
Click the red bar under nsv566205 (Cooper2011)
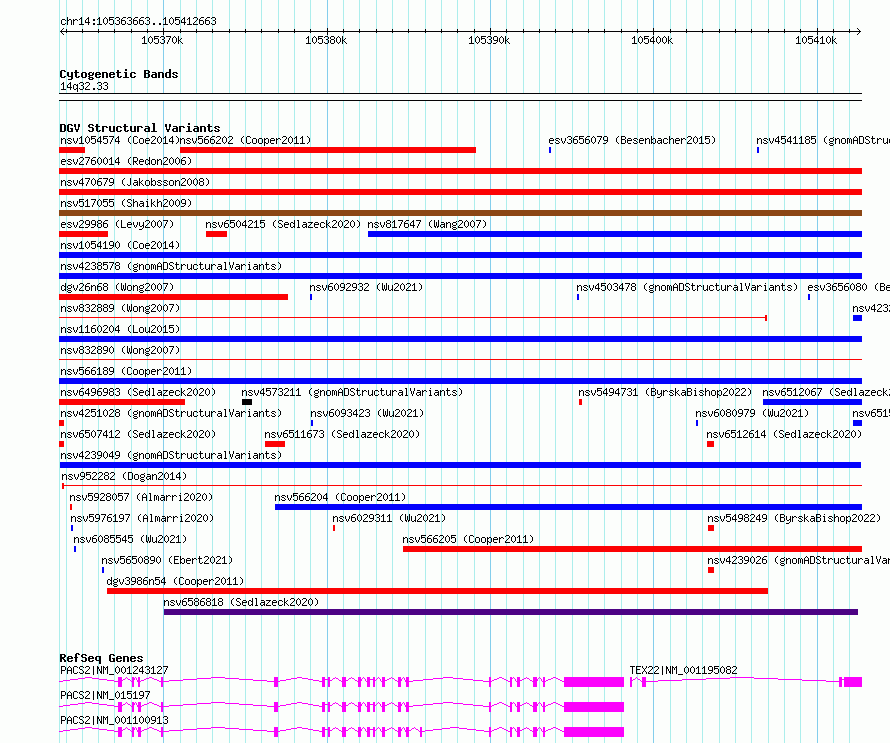point(632,549)
